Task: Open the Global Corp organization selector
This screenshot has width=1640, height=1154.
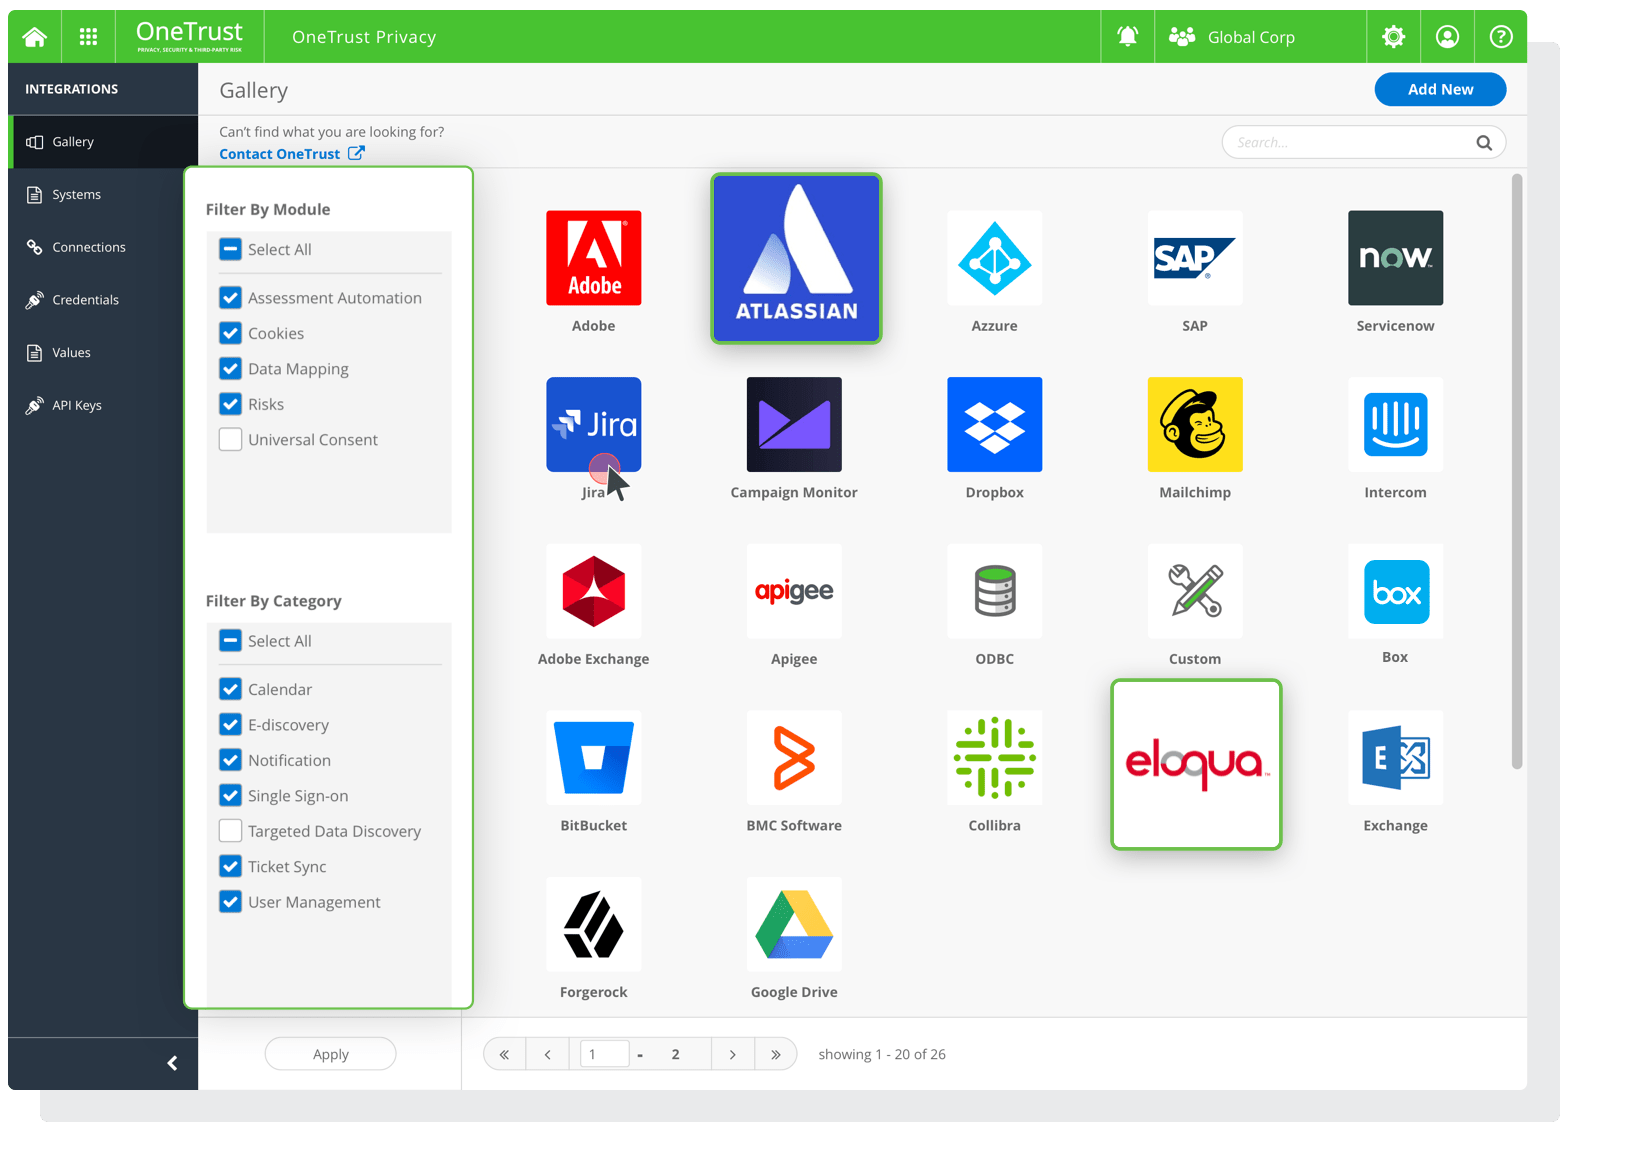Action: (x=1260, y=37)
